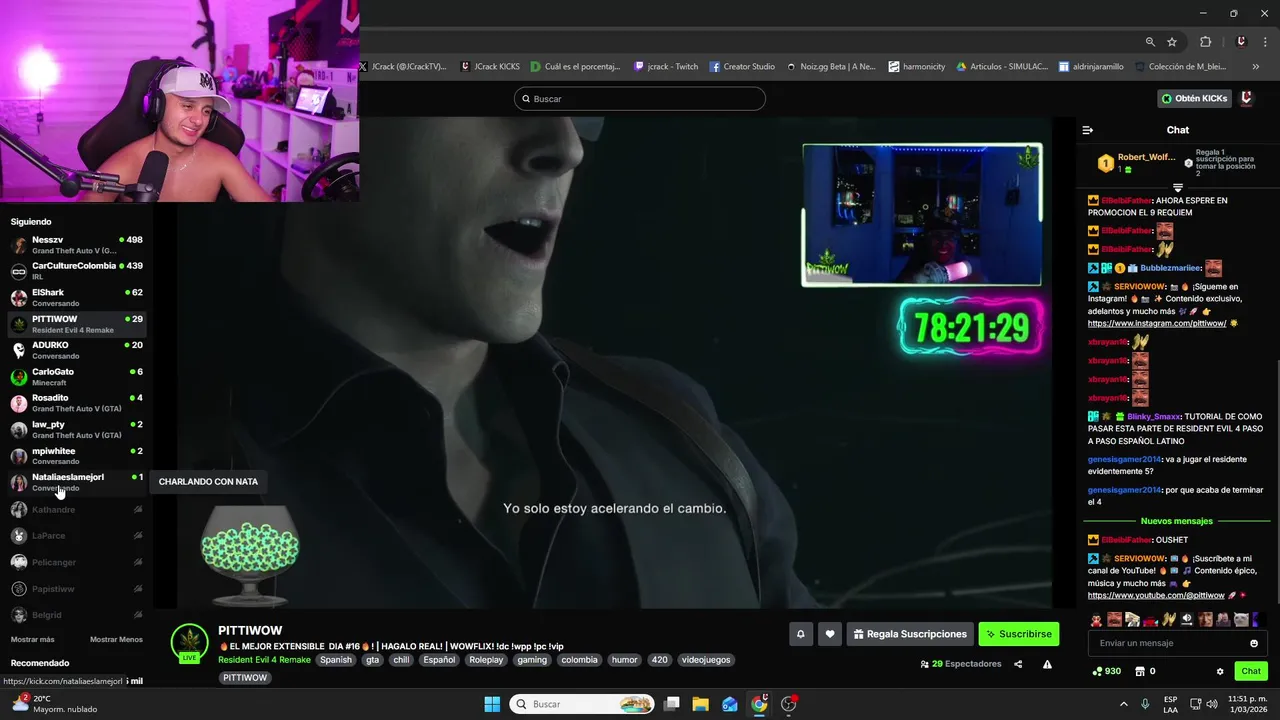Send the message with the green Chat button
This screenshot has height=720, width=1280.
point(1251,671)
